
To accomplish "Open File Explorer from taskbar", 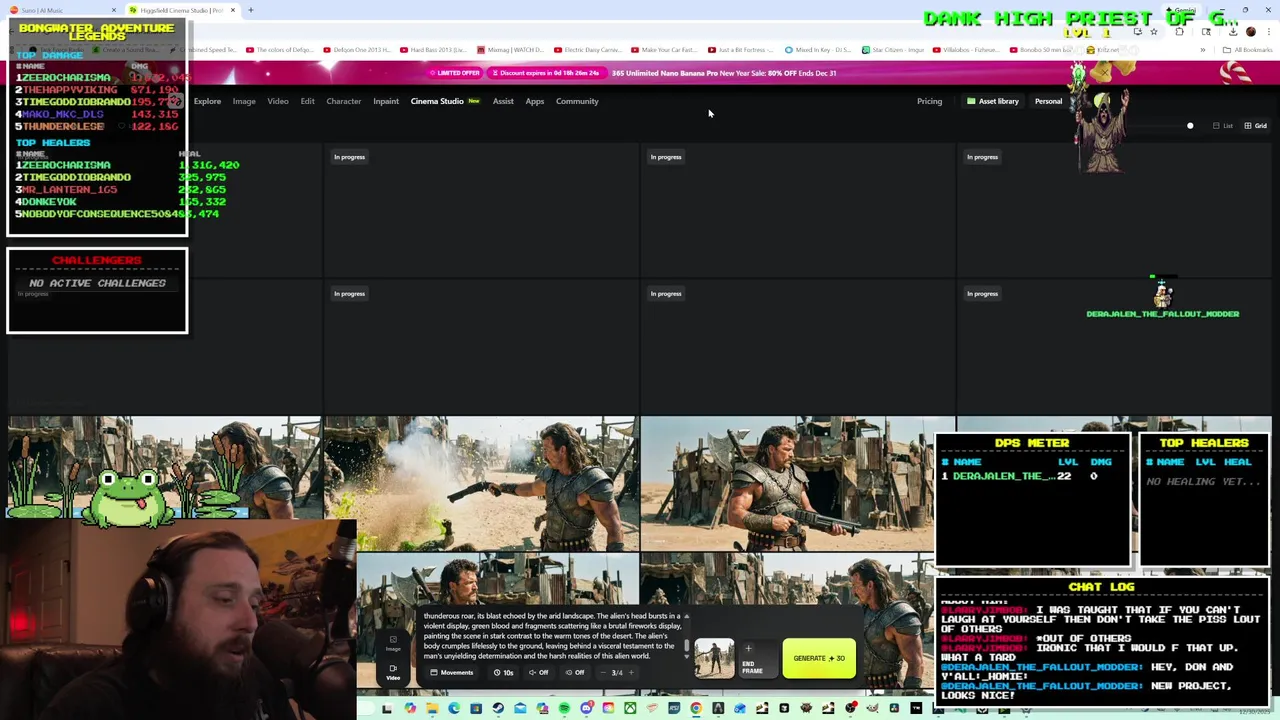I will tap(432, 709).
